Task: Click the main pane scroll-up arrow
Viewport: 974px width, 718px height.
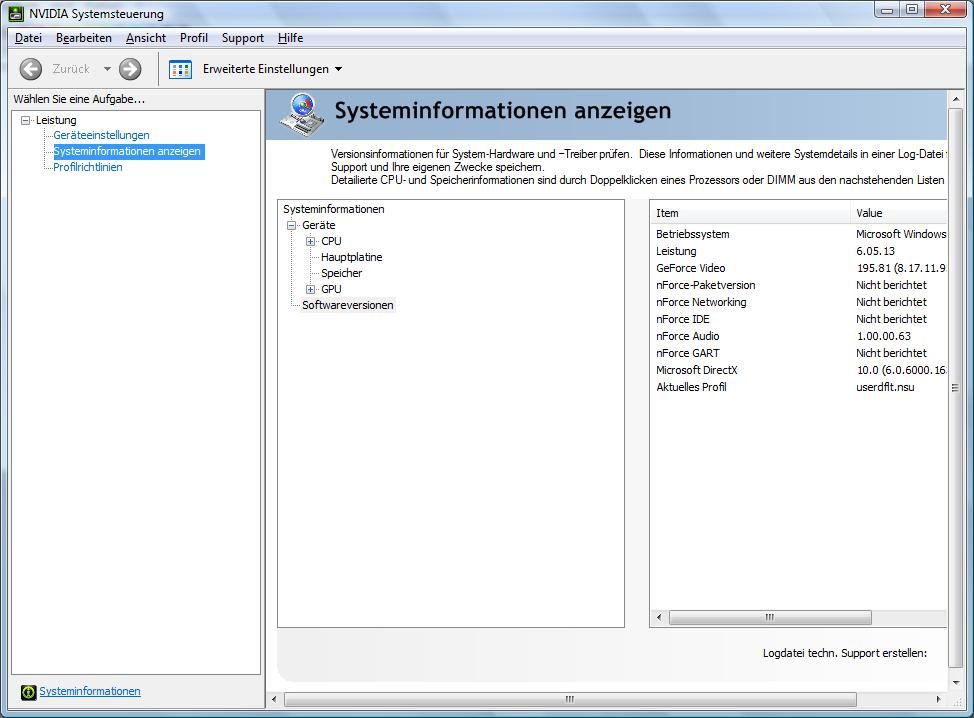Action: (955, 99)
